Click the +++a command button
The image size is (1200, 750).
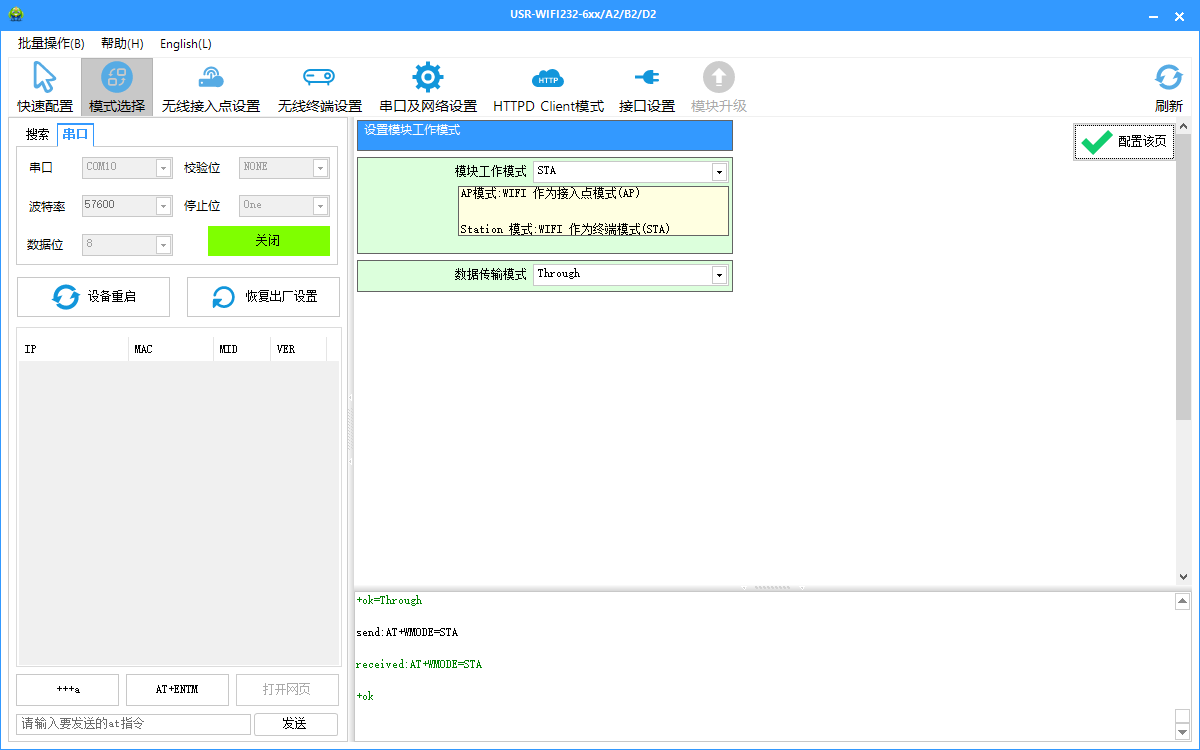(67, 690)
